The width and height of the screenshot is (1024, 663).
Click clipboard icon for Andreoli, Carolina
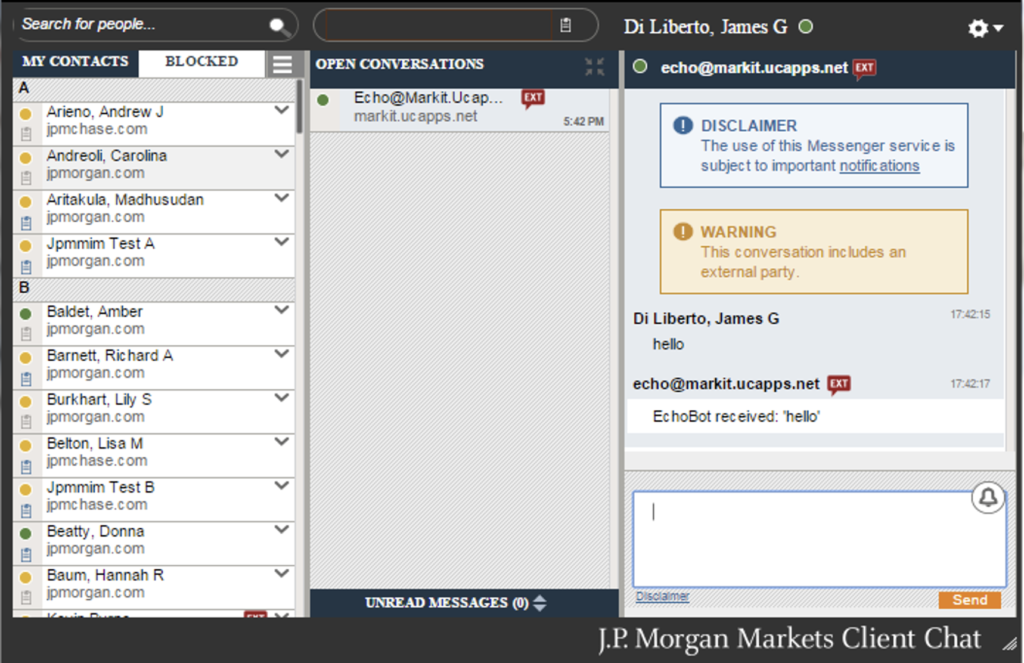click(x=26, y=178)
